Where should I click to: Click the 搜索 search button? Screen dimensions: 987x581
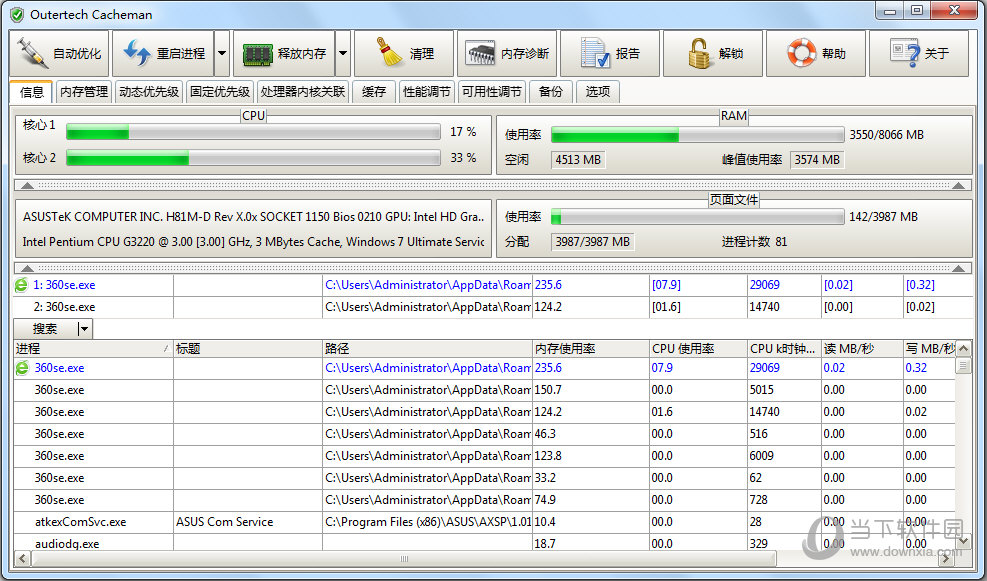pyautogui.click(x=45, y=329)
